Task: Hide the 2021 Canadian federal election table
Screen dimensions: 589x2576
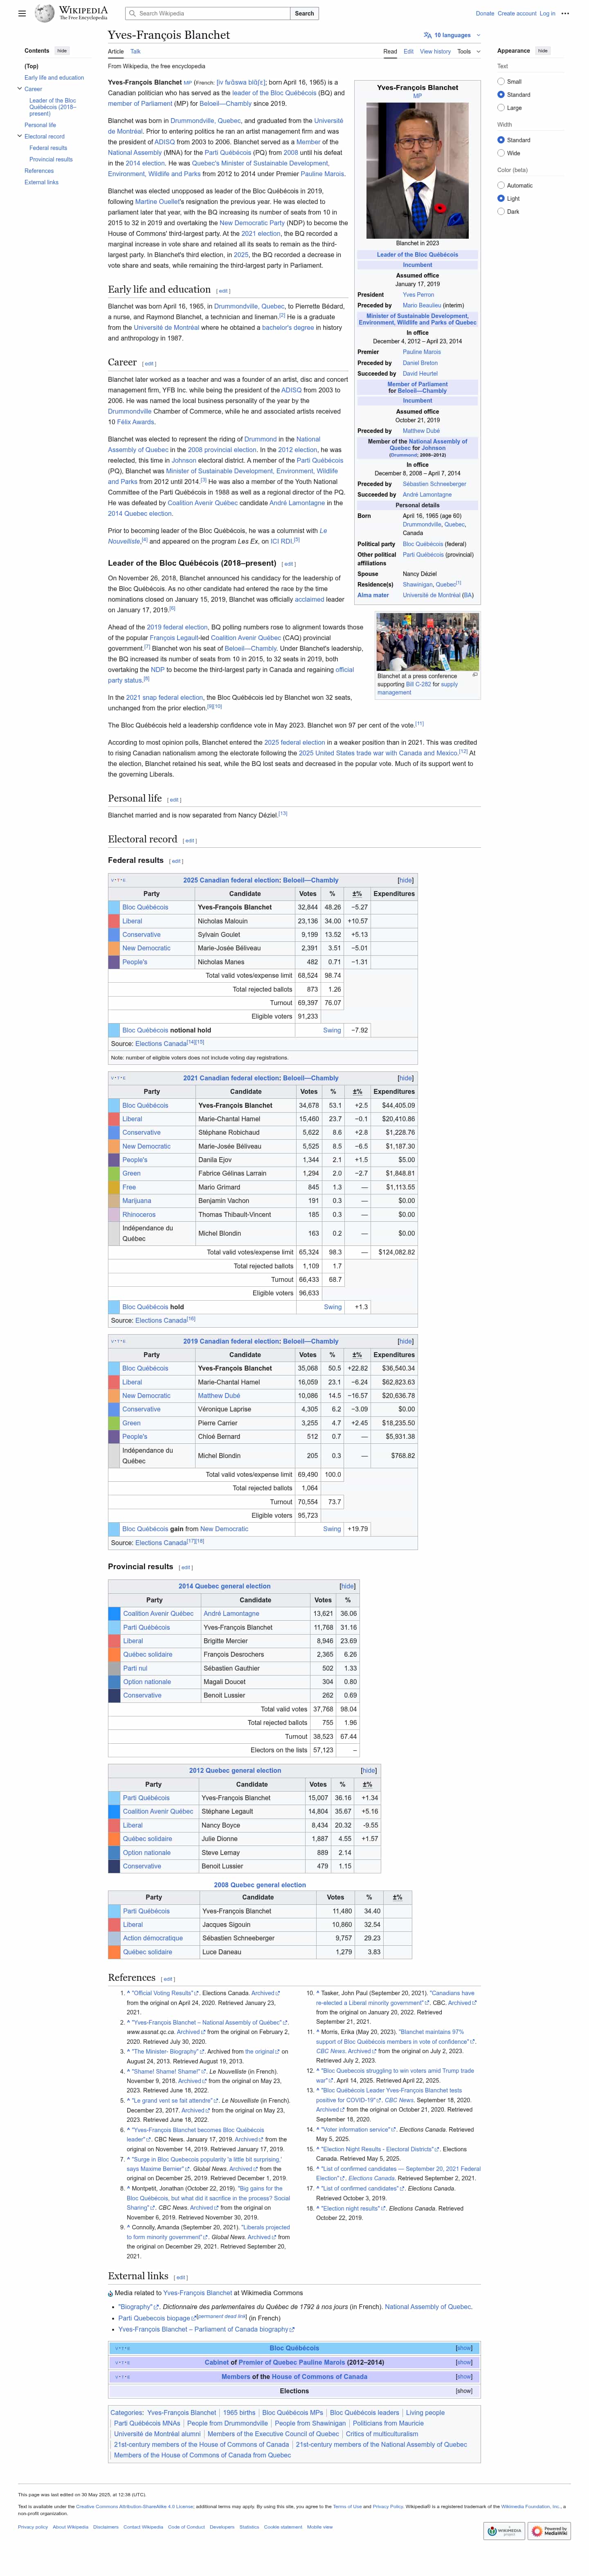Action: click(x=405, y=1078)
